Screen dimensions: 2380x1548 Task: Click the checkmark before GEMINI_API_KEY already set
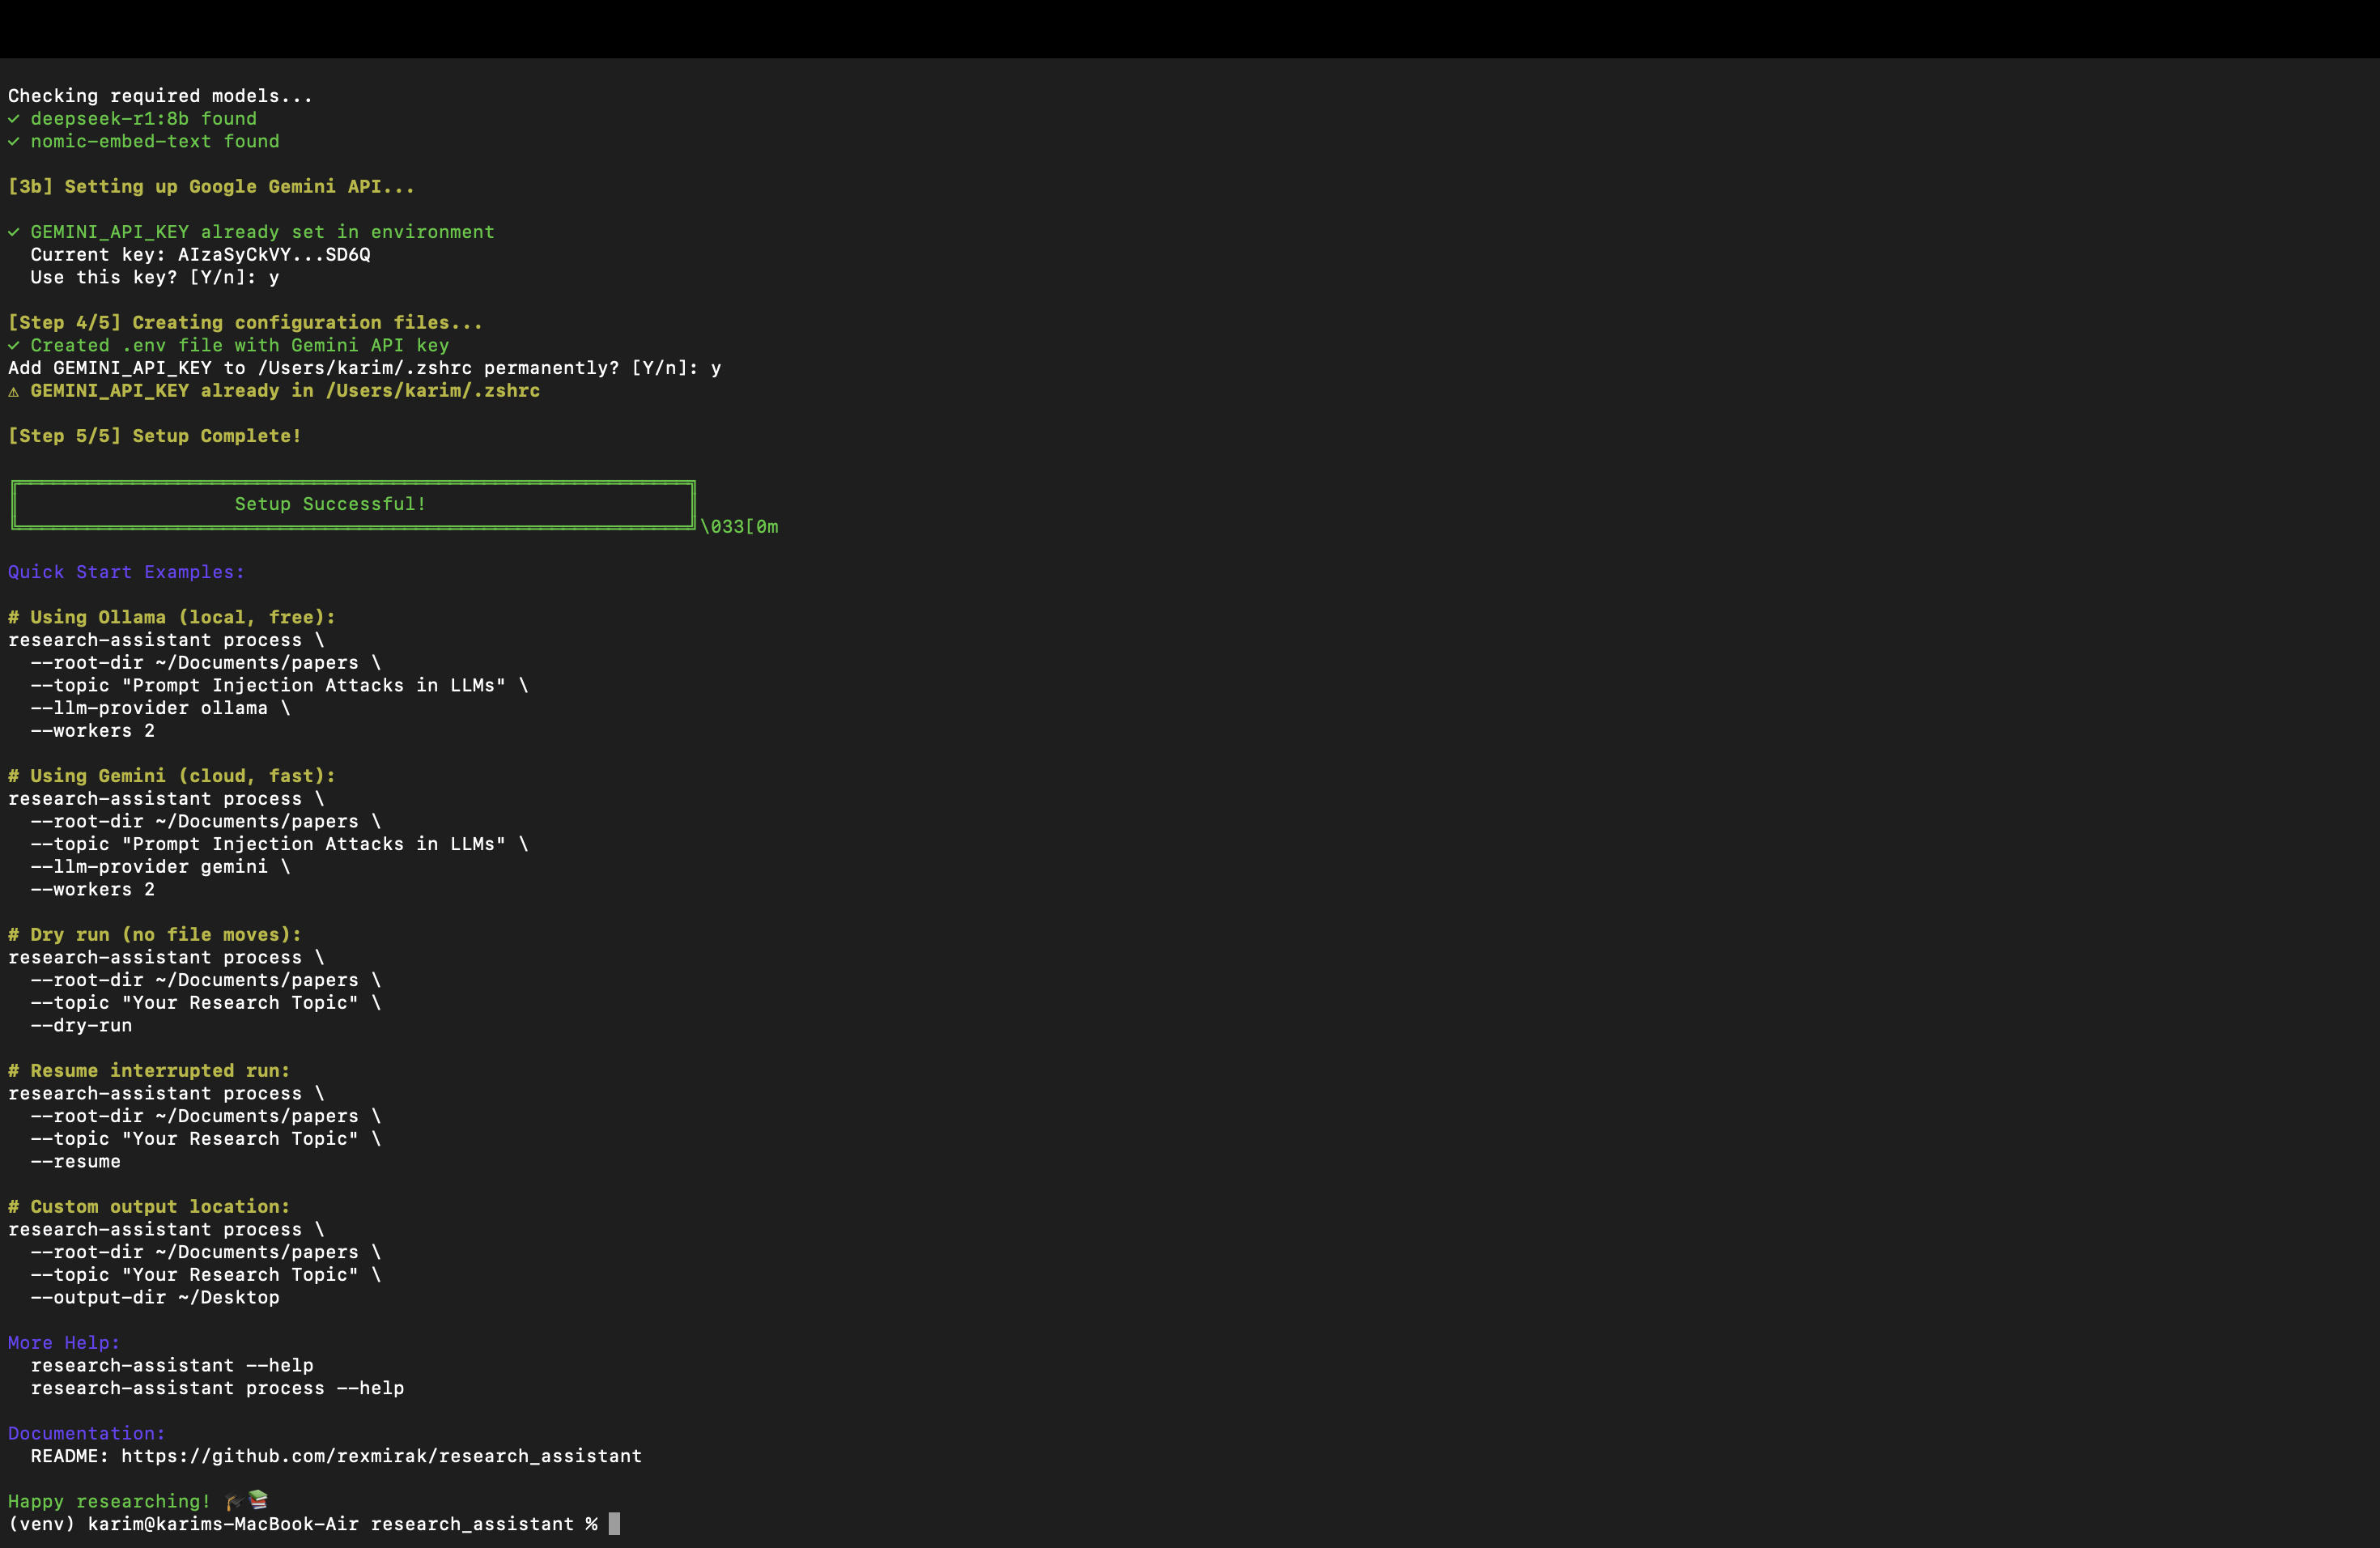click(14, 232)
